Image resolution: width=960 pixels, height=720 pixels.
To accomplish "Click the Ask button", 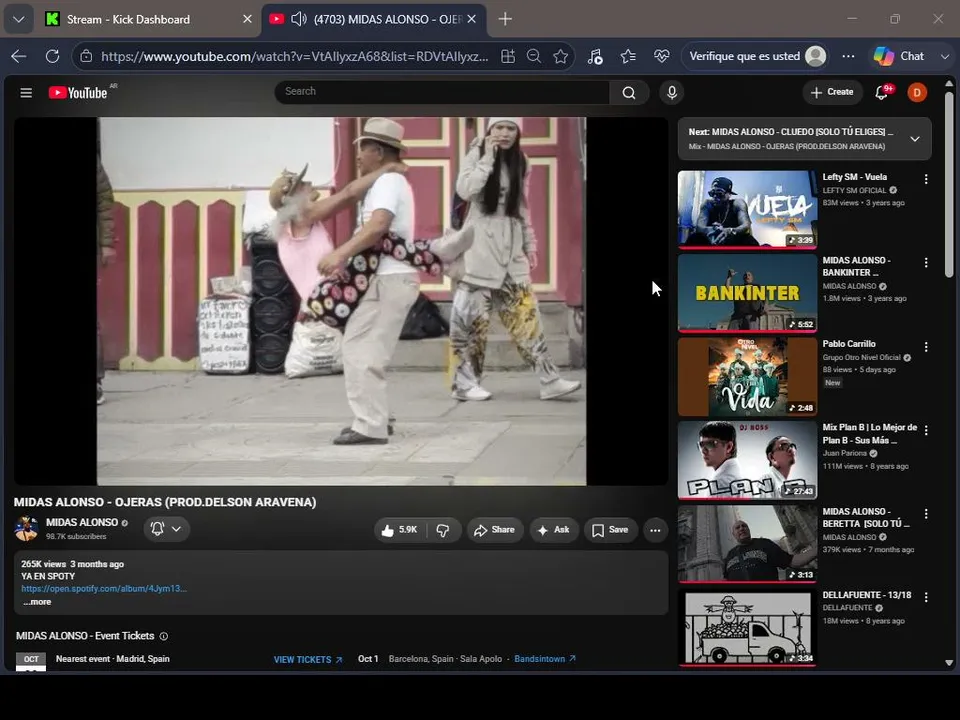I will tap(553, 530).
